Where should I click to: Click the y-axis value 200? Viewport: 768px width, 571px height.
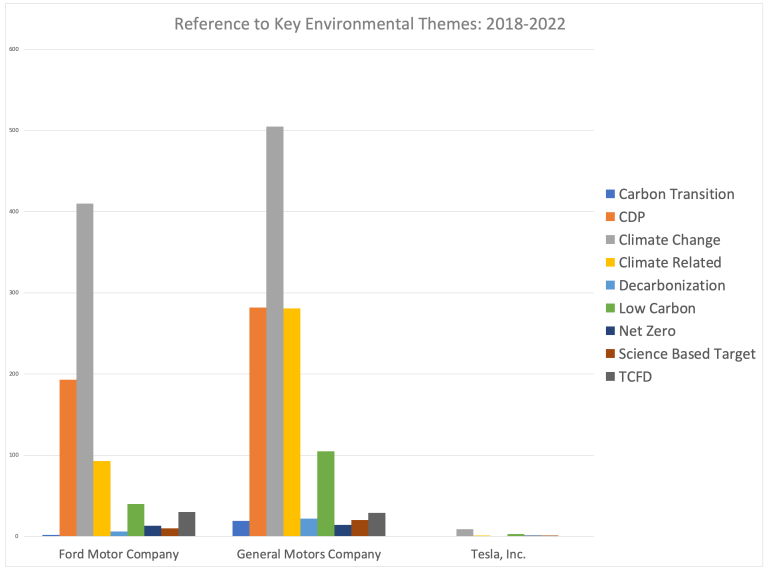coord(14,374)
